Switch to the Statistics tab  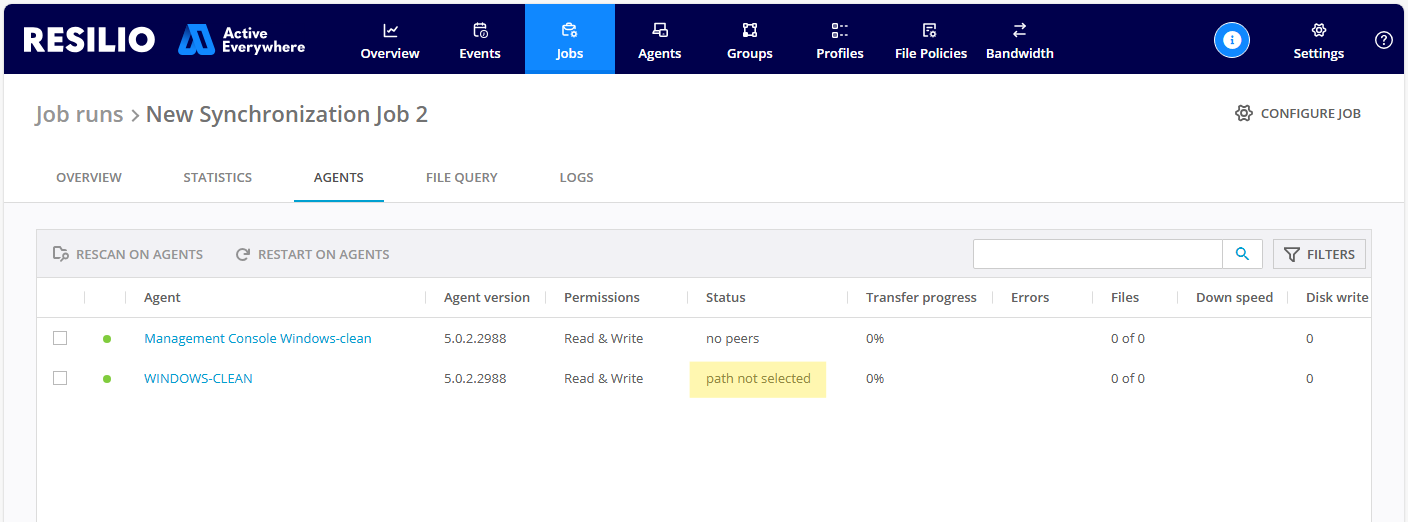(x=217, y=177)
